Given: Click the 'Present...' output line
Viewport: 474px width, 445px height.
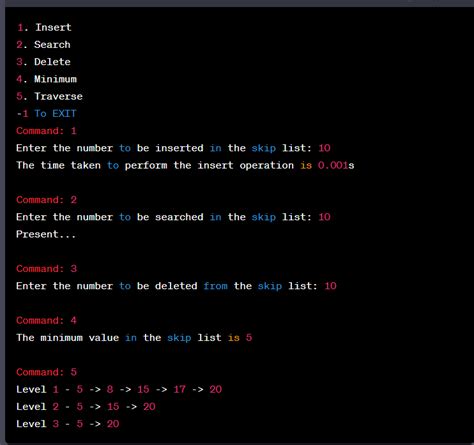Looking at the screenshot, I should point(46,235).
